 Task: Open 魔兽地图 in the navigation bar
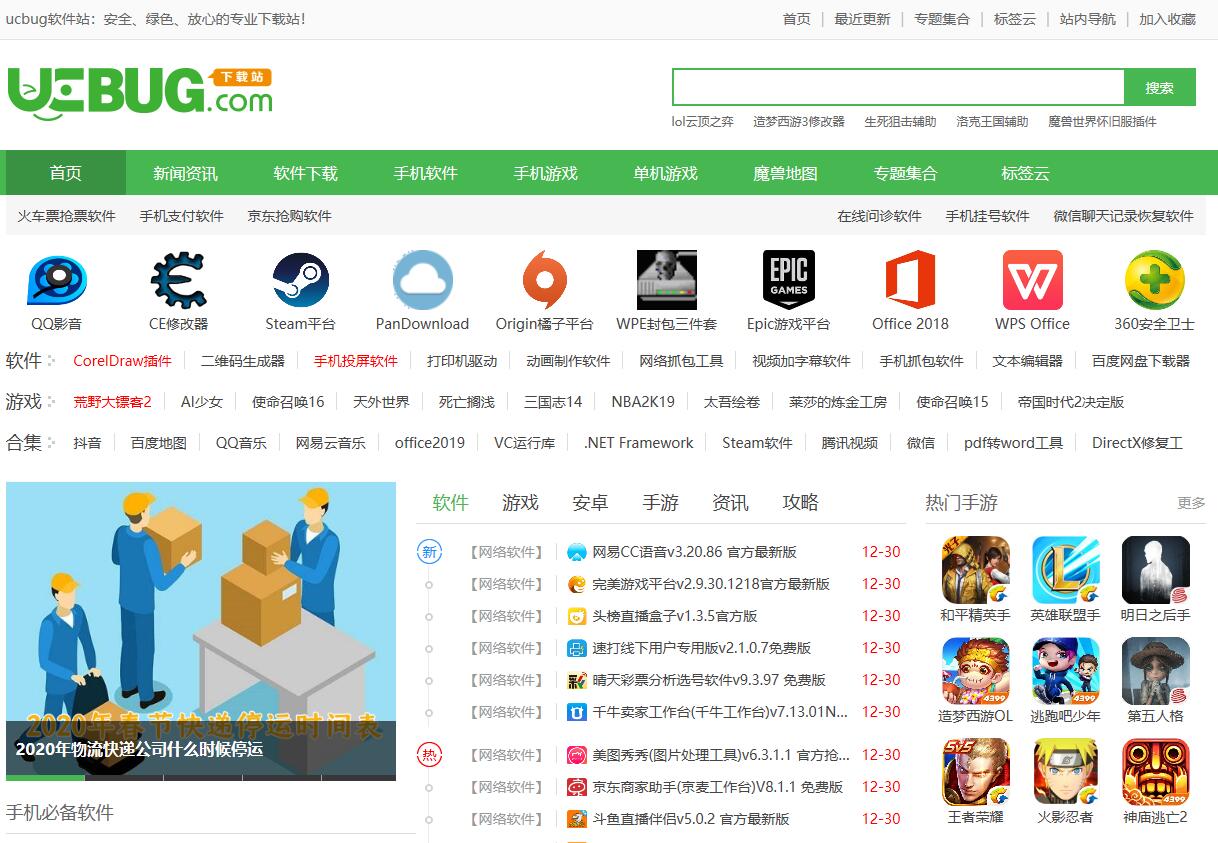(x=786, y=173)
